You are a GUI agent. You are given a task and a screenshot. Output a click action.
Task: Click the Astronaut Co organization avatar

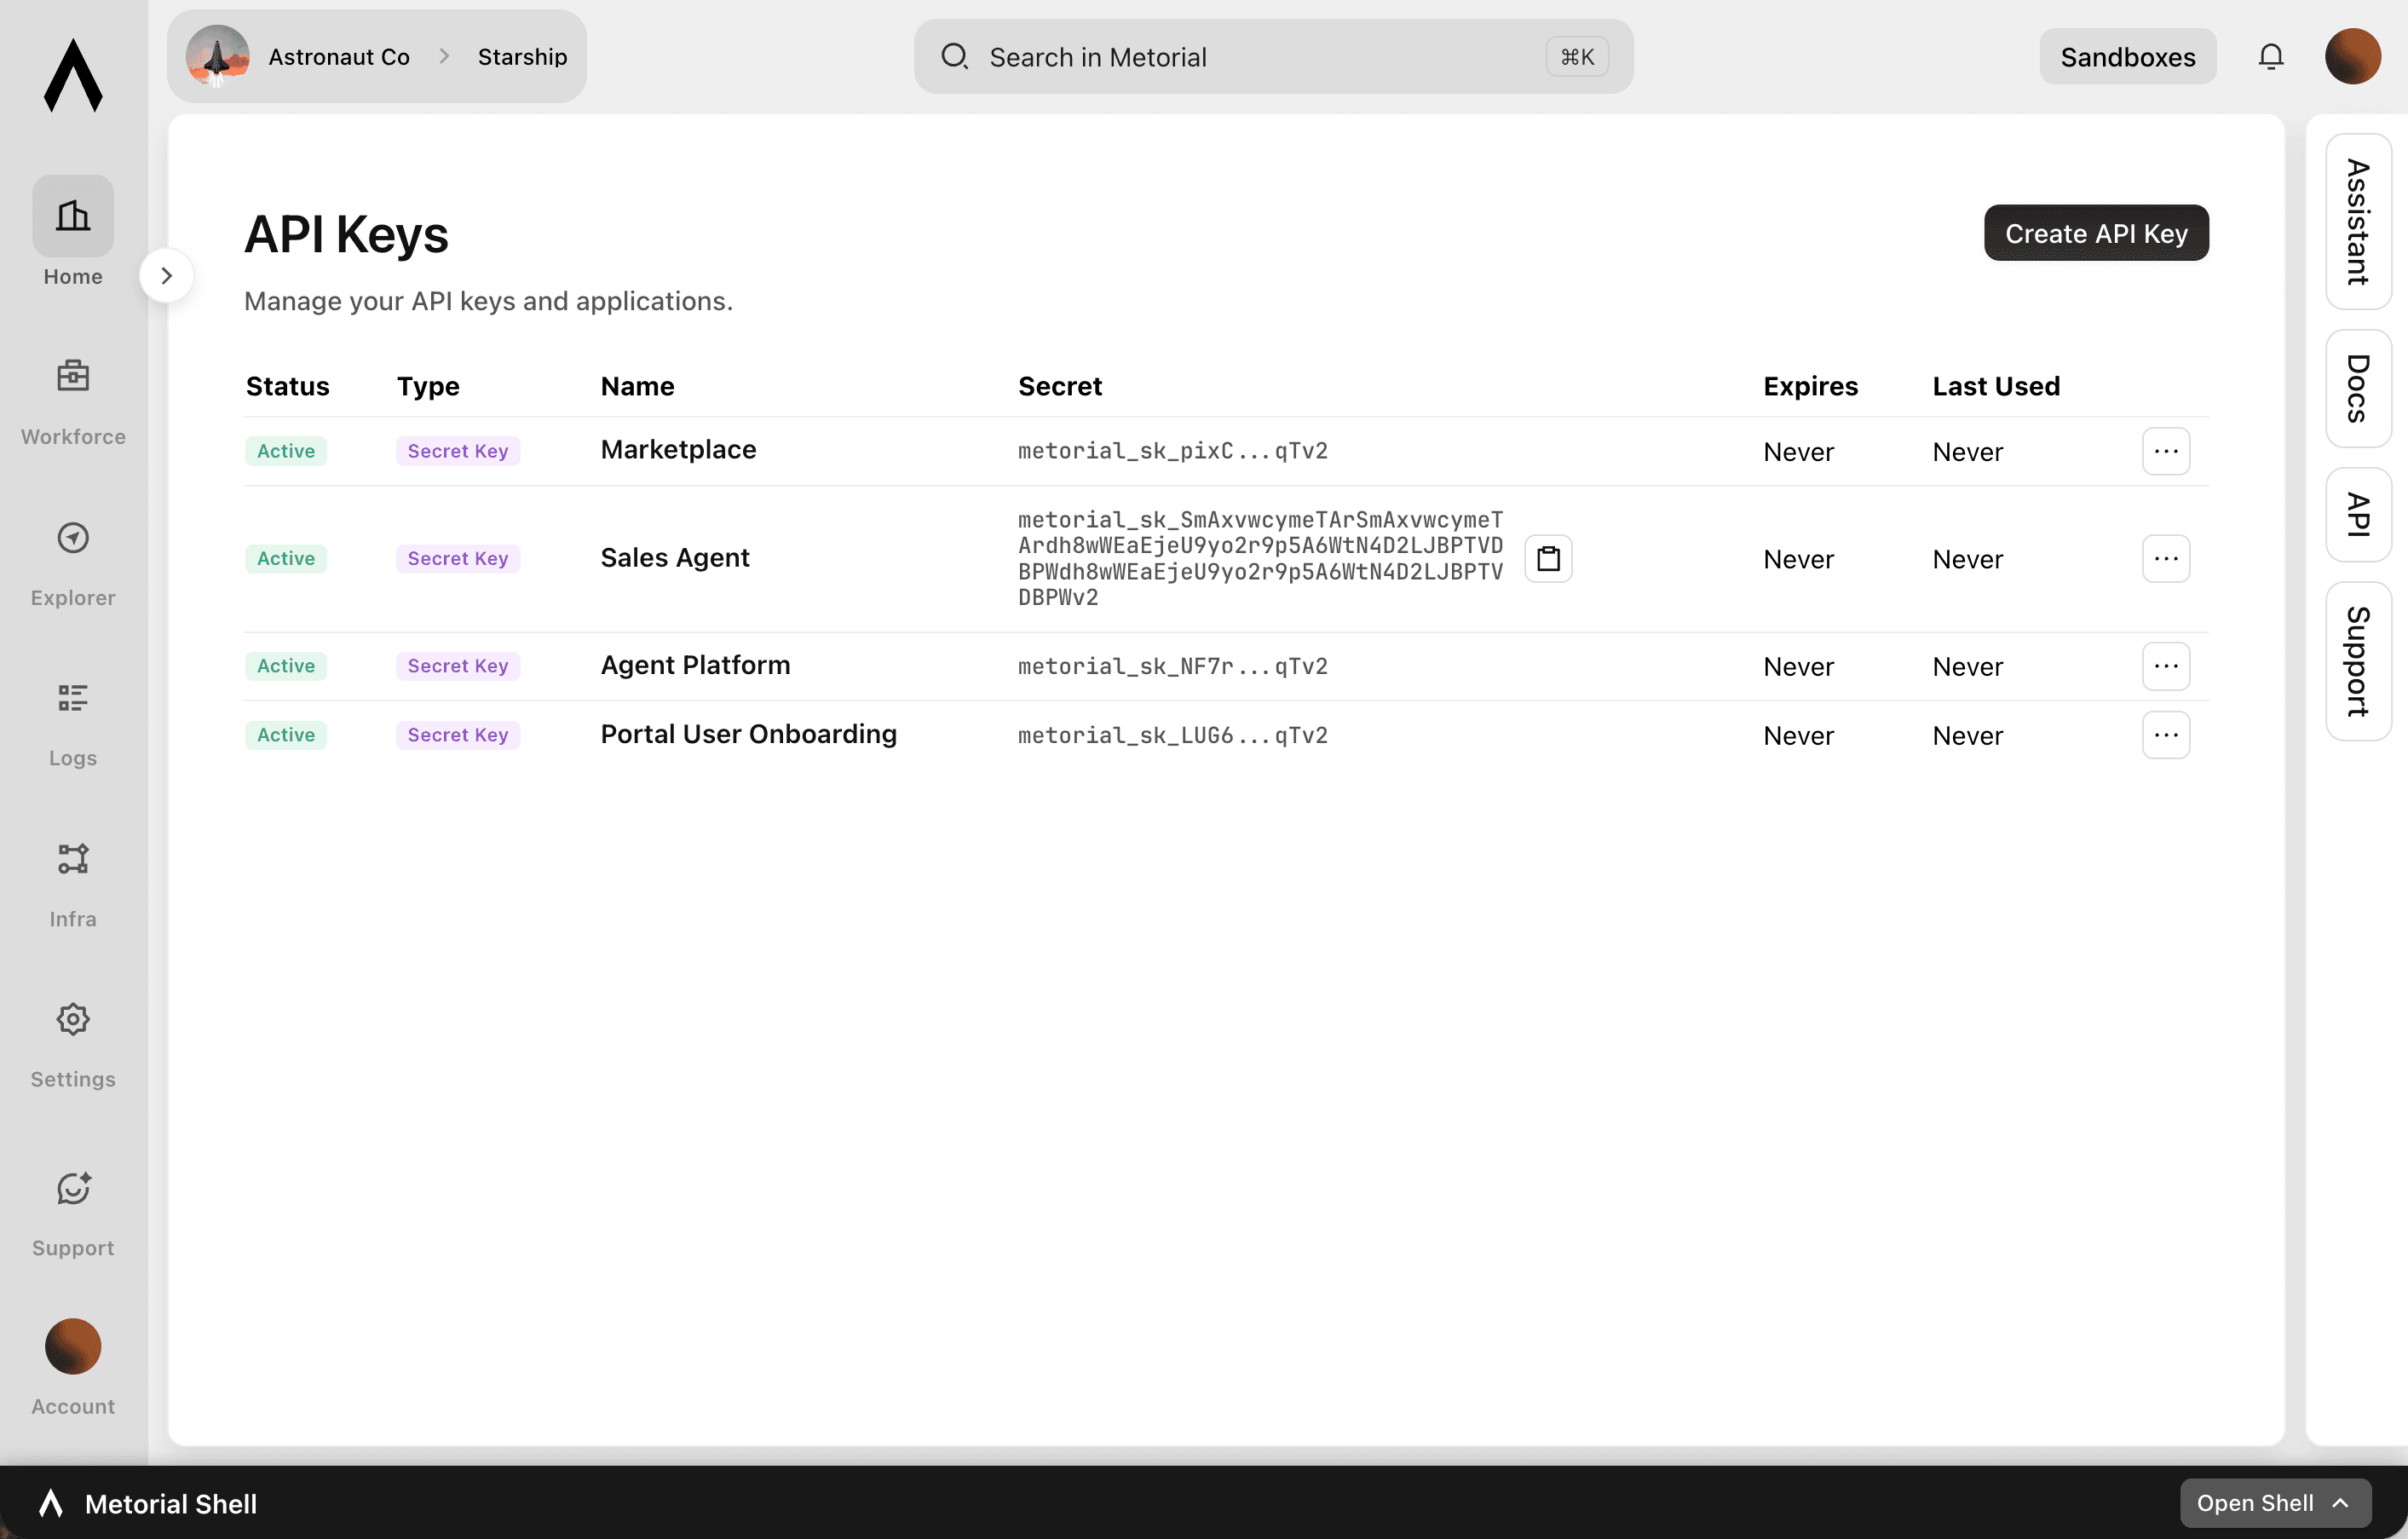tap(218, 57)
